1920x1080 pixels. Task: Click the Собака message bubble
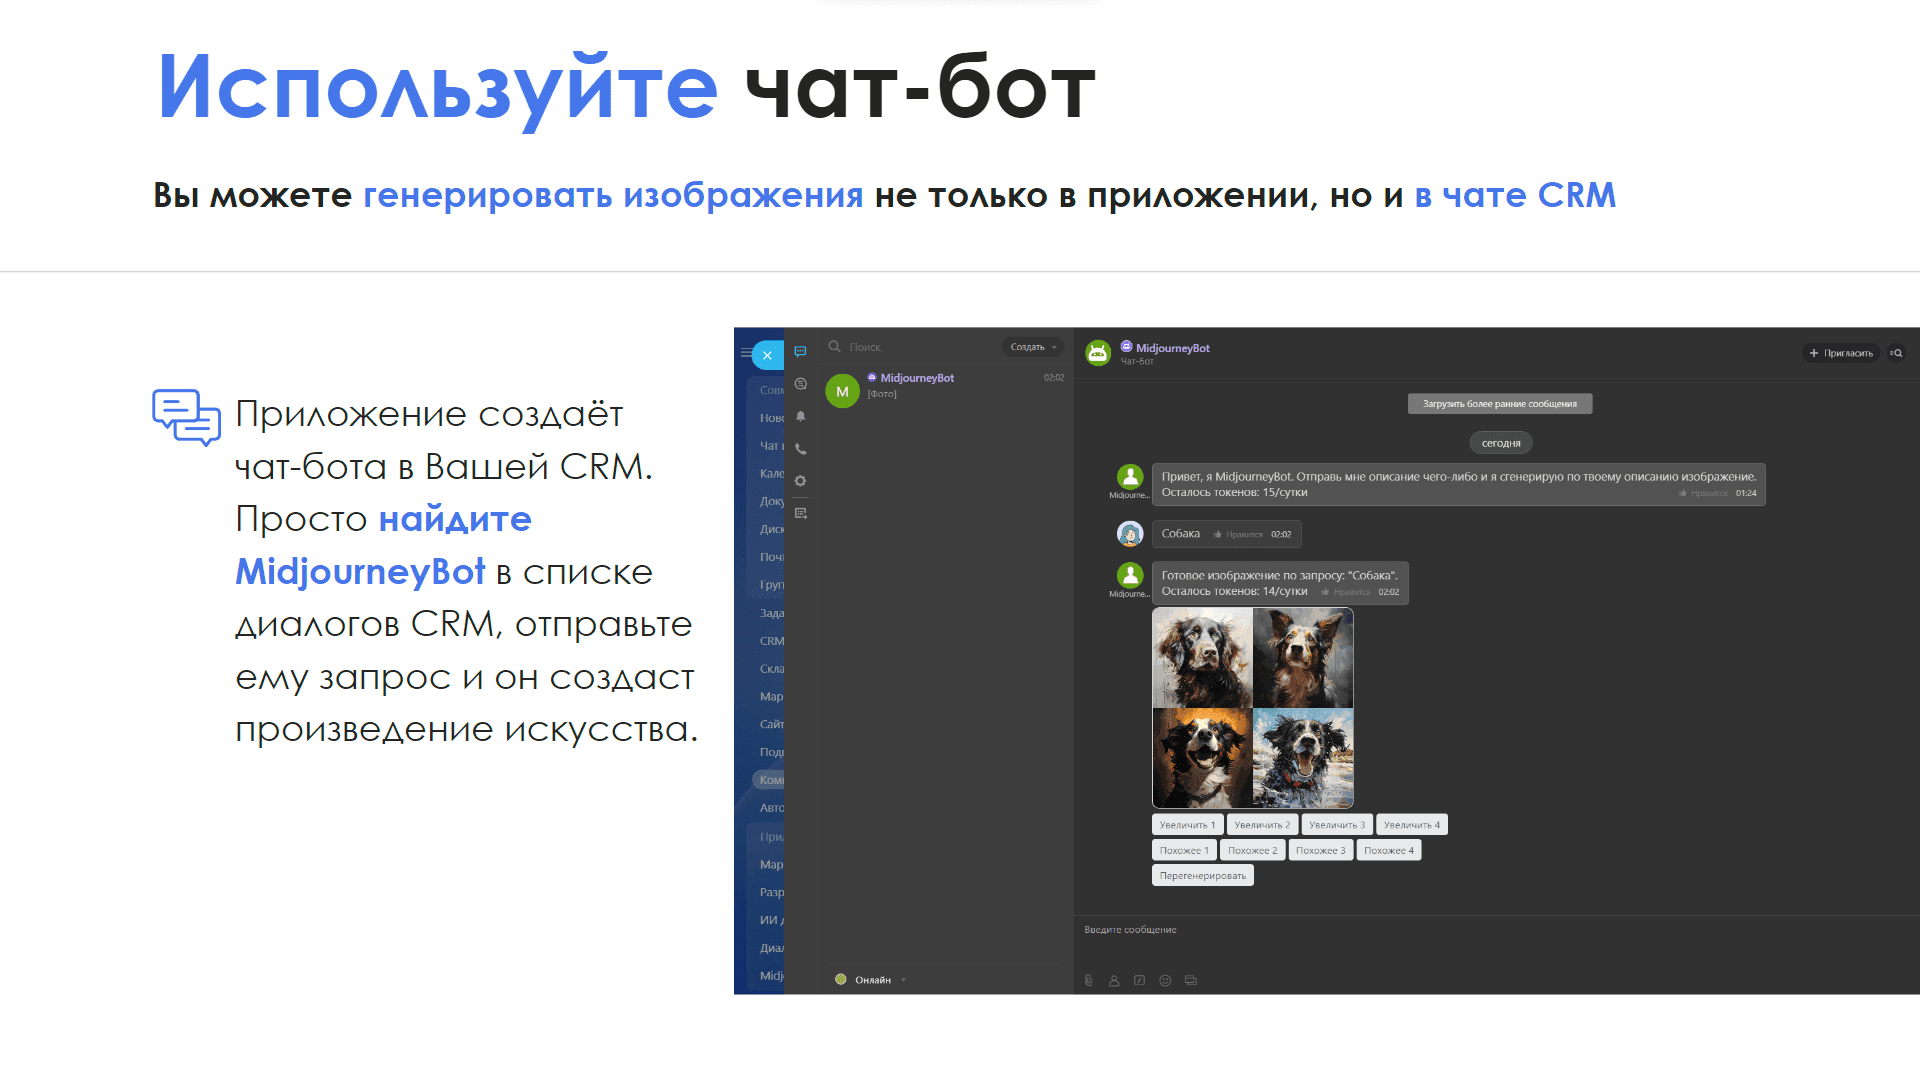[x=1226, y=534]
